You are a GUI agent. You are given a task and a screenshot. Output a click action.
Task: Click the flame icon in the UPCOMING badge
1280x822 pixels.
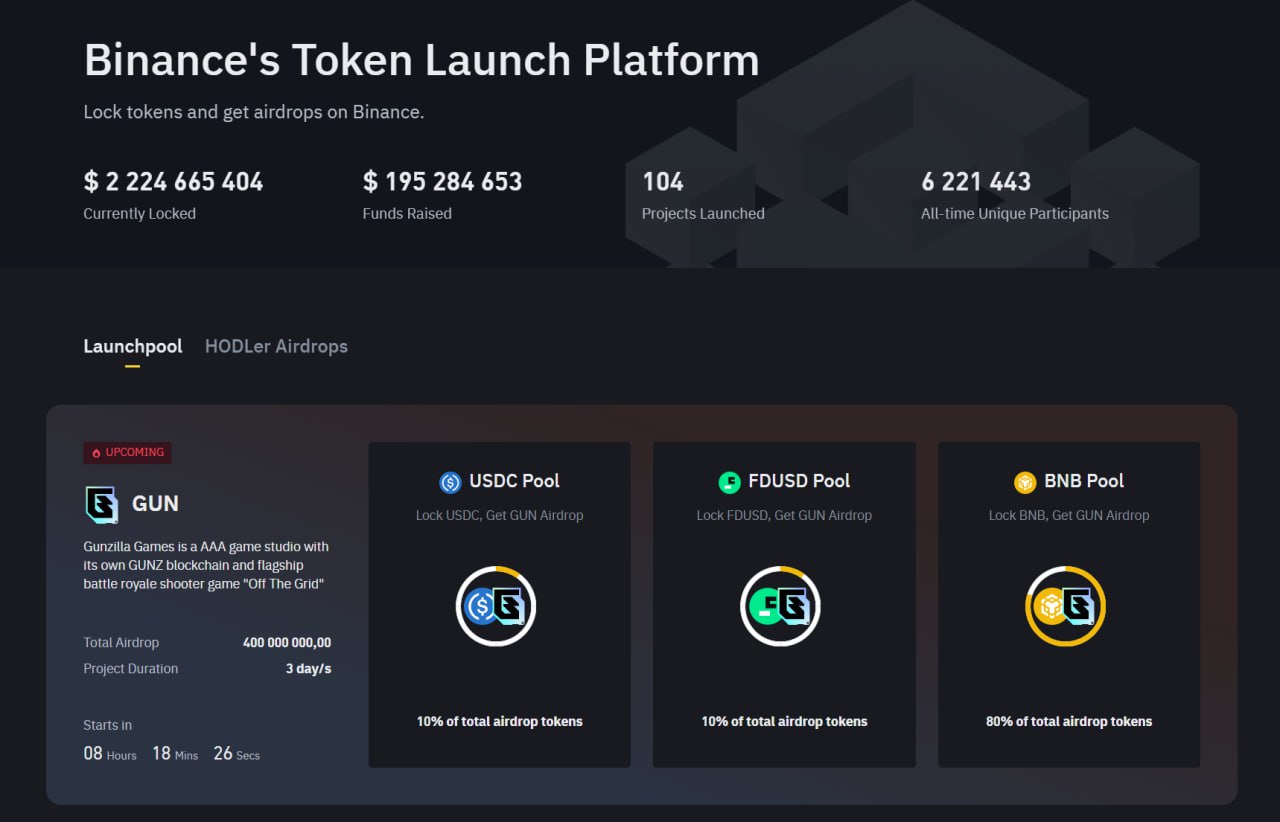(96, 453)
